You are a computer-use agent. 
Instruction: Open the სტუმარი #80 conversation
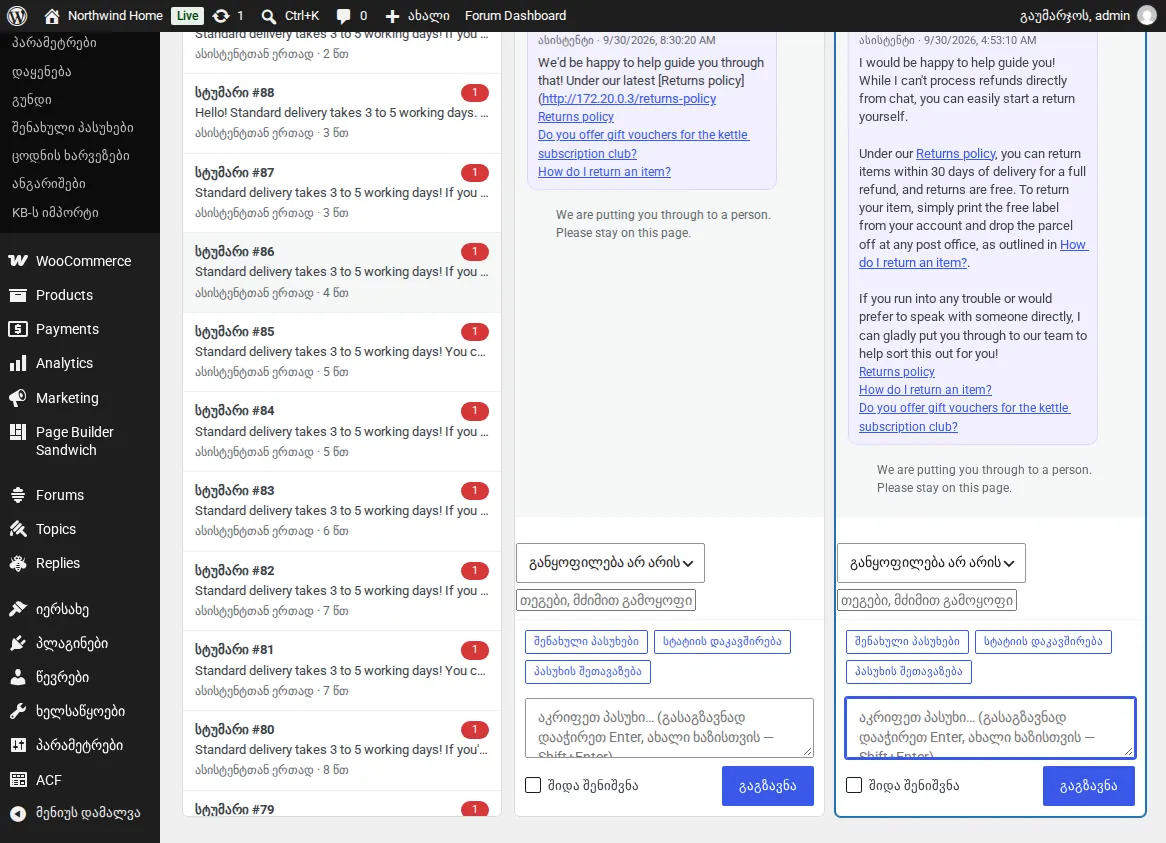(x=341, y=749)
